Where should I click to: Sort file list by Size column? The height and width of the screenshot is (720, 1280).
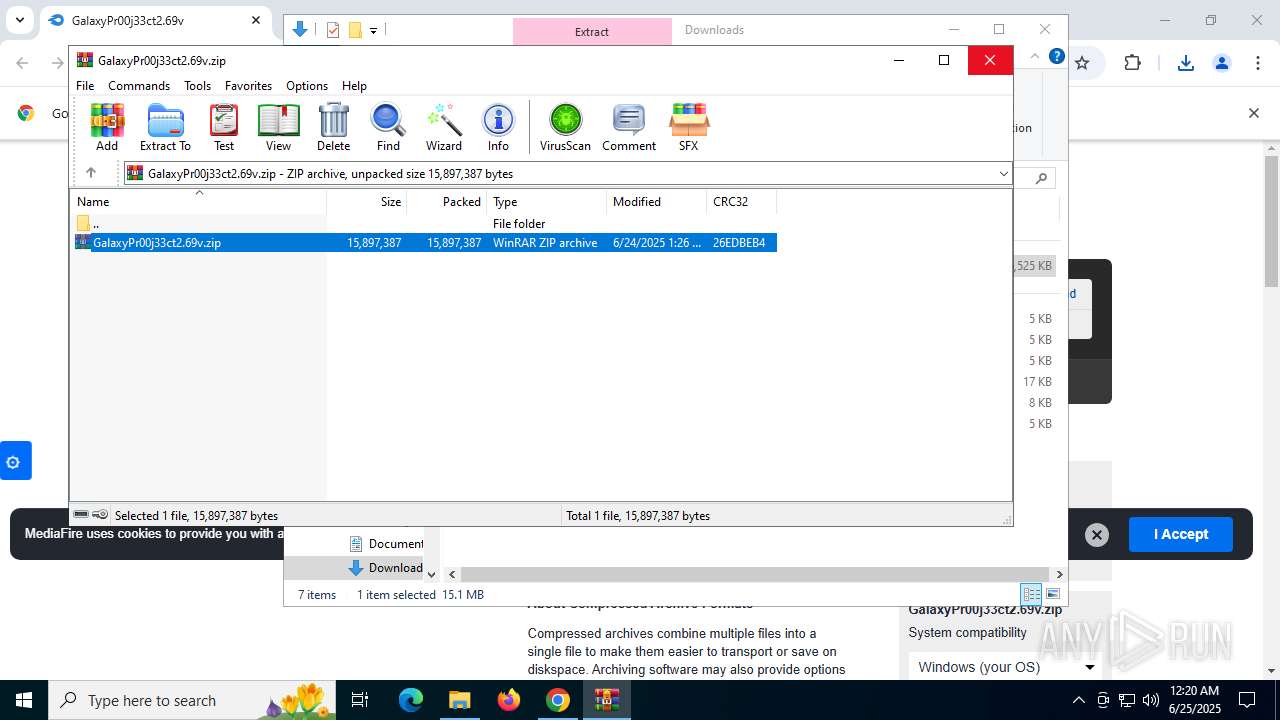pos(367,202)
